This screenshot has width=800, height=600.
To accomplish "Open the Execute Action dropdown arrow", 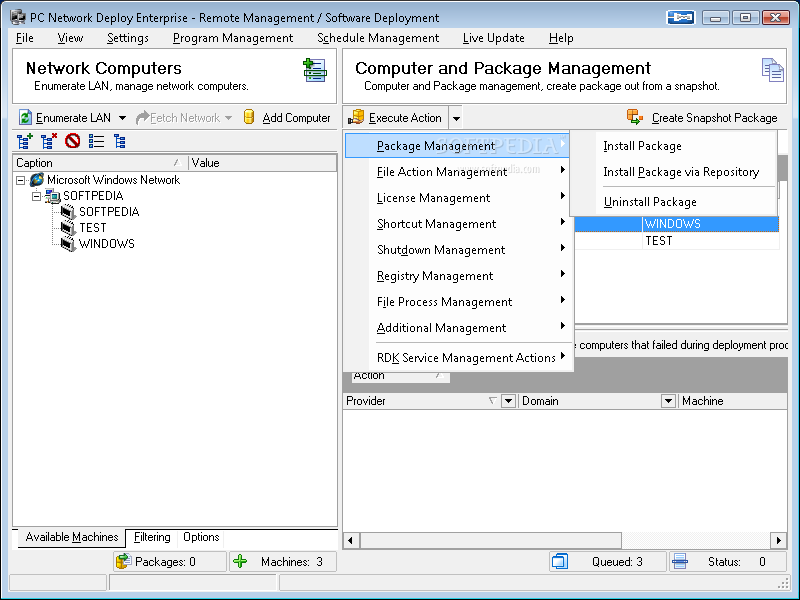I will pyautogui.click(x=456, y=118).
